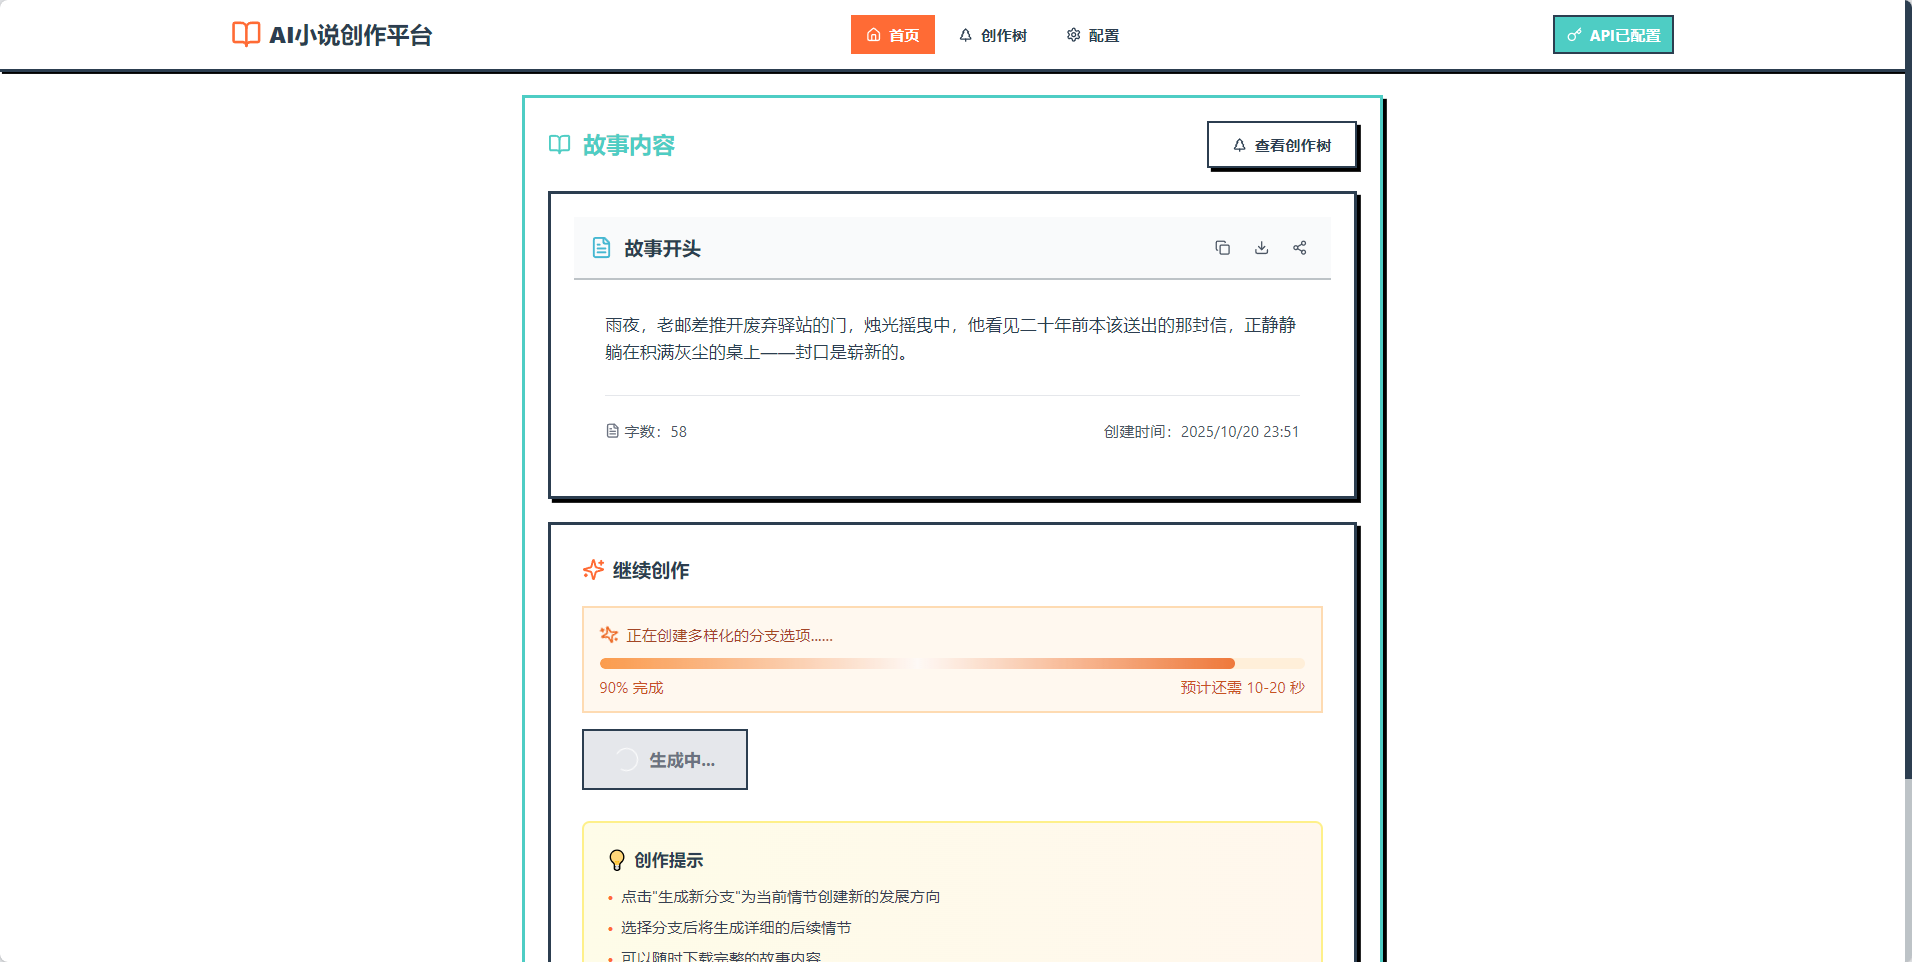Click the generation progress bar at 90%
The height and width of the screenshot is (962, 1912).
[x=950, y=662]
